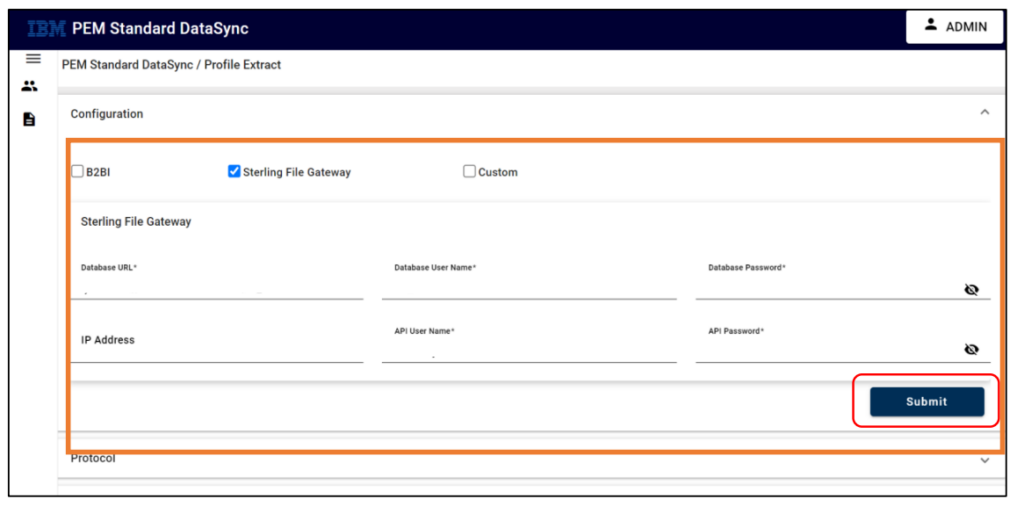Click the PEM Standard DataSync breadcrumb
Image resolution: width=1024 pixels, height=506 pixels.
(124, 65)
